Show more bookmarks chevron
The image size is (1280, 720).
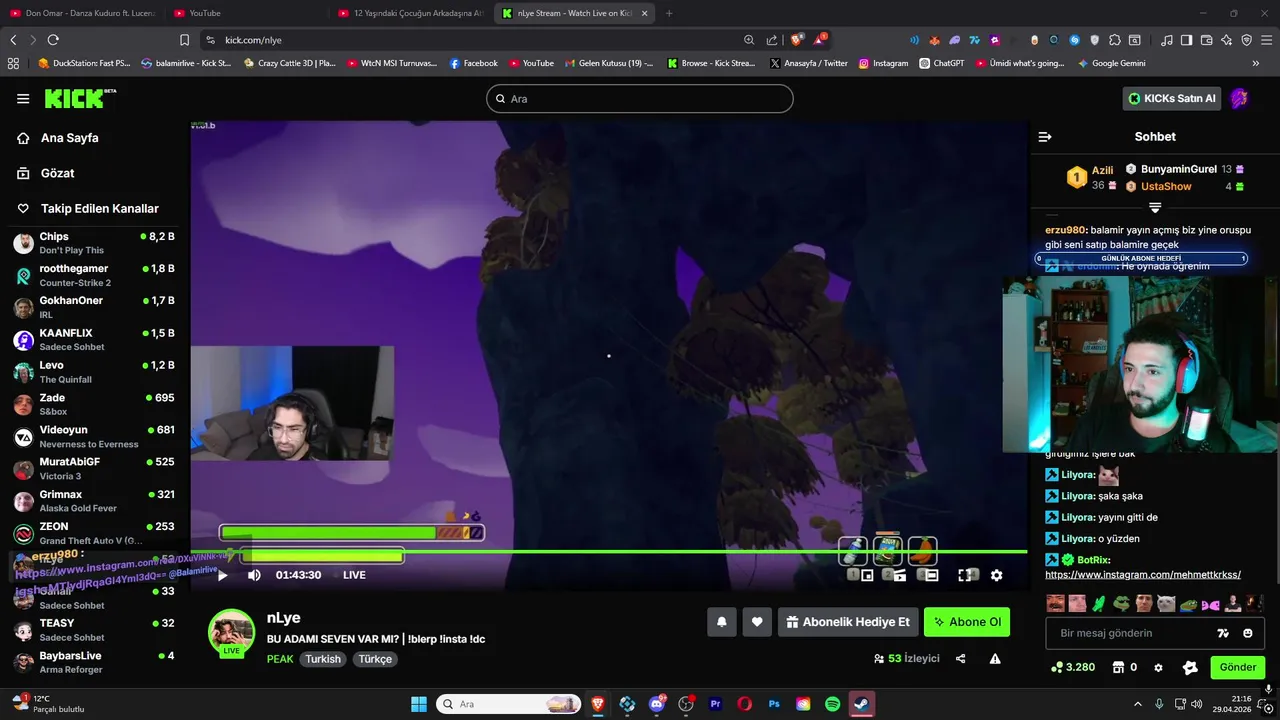point(1256,63)
